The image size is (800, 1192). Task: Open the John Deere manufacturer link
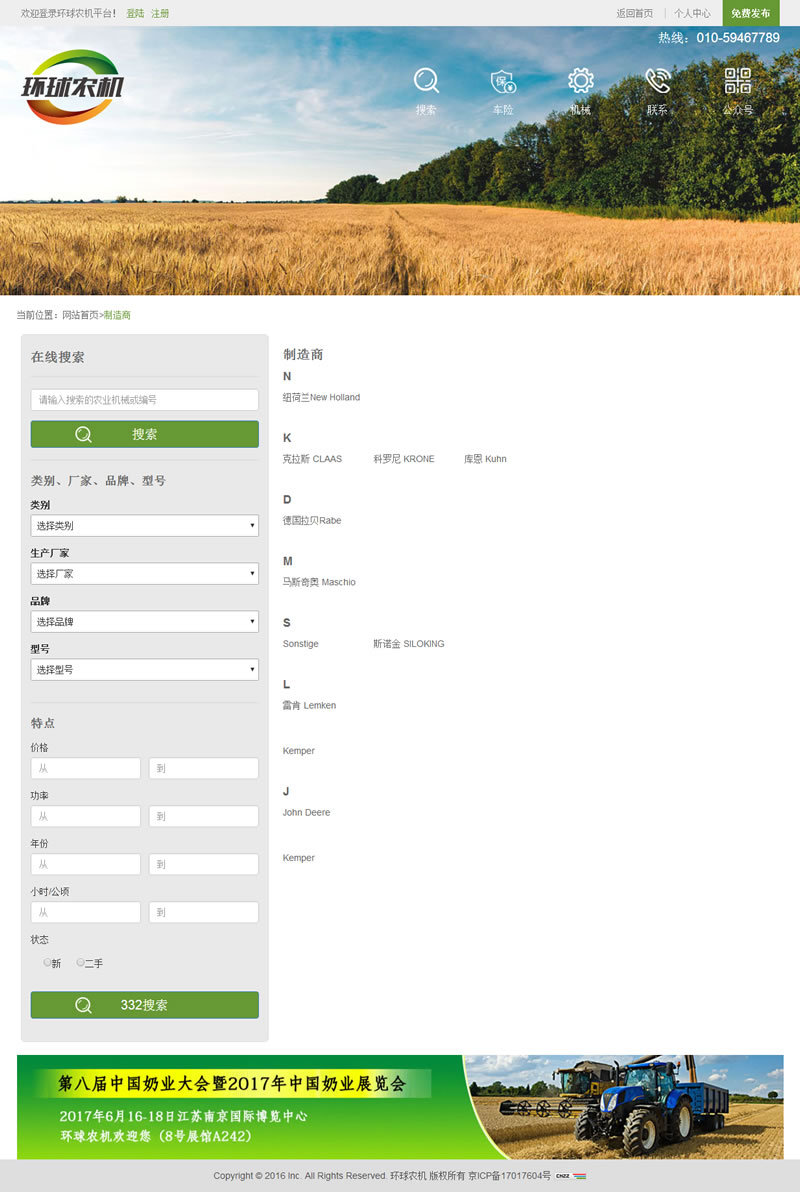(x=306, y=812)
